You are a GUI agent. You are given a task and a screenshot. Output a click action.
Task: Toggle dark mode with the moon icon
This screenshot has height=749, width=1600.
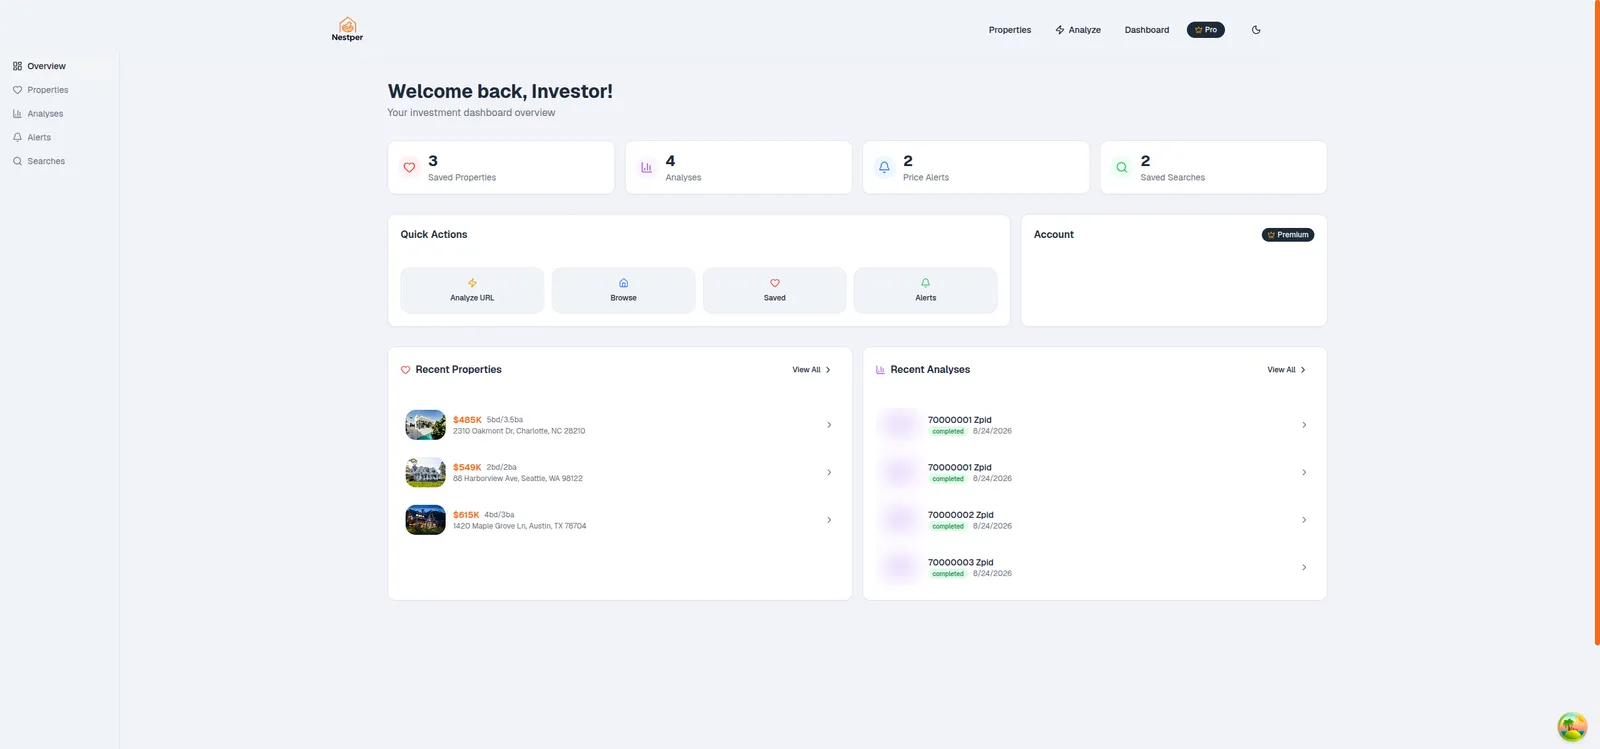click(1256, 30)
